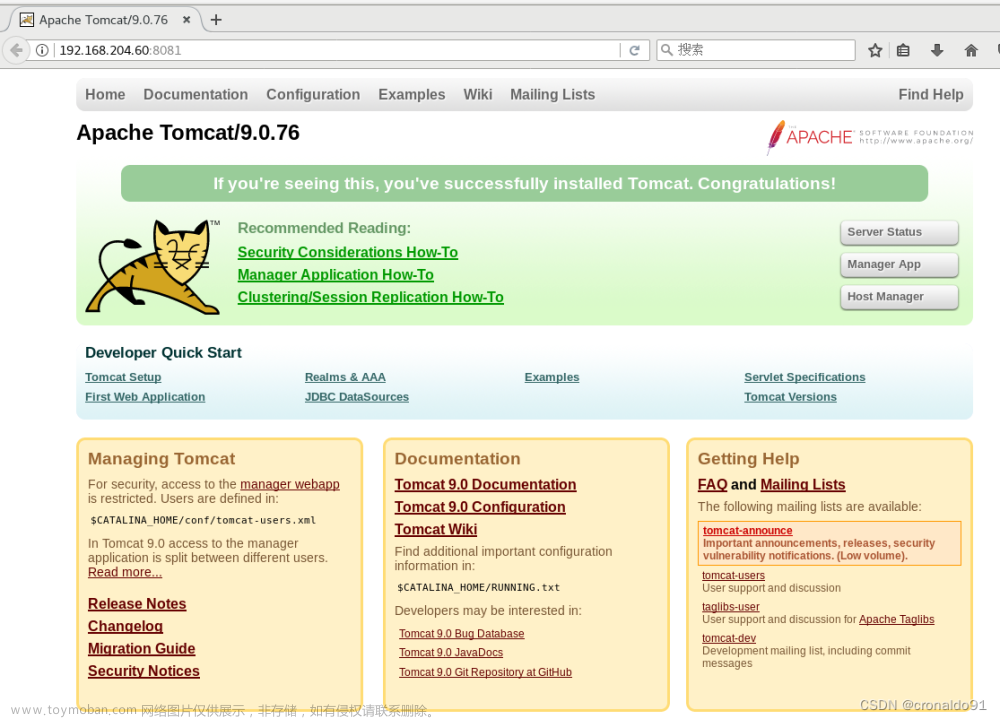
Task: Open the Home navigation item
Action: tap(105, 94)
